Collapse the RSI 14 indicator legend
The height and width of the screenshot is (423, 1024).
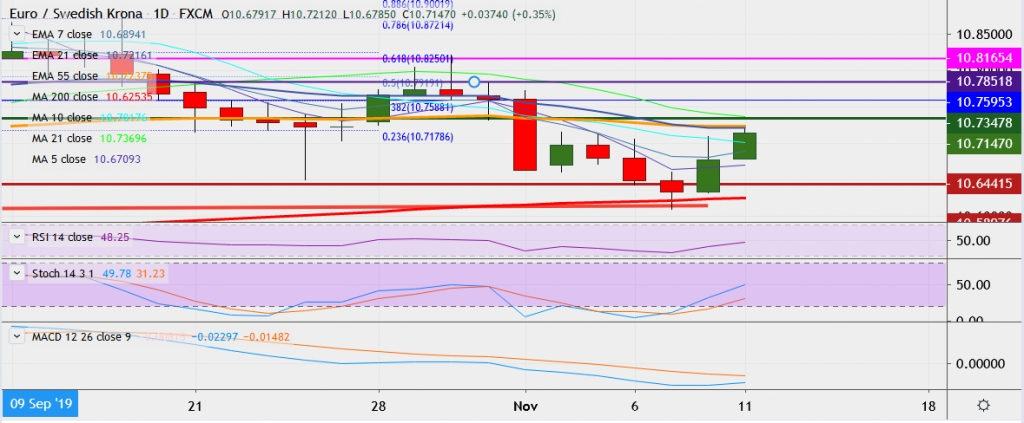(x=17, y=237)
